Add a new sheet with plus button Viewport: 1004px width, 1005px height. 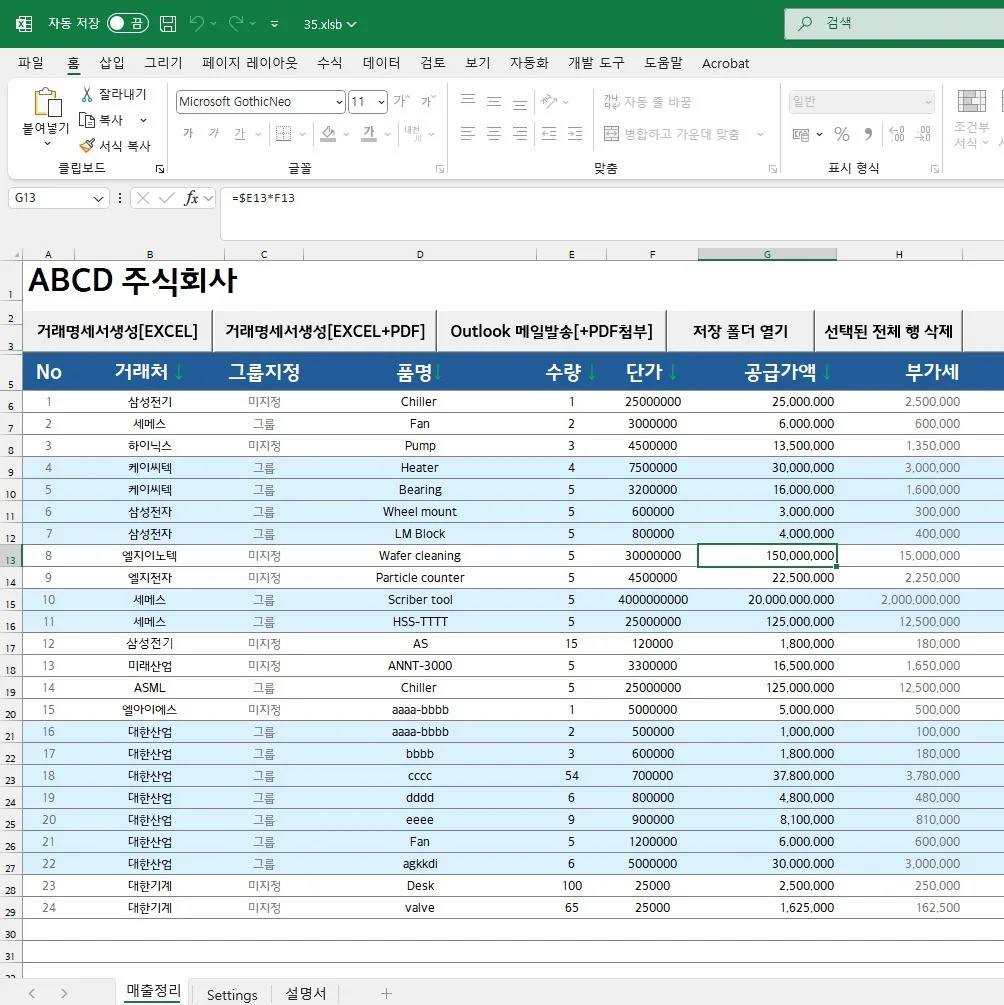pos(386,994)
